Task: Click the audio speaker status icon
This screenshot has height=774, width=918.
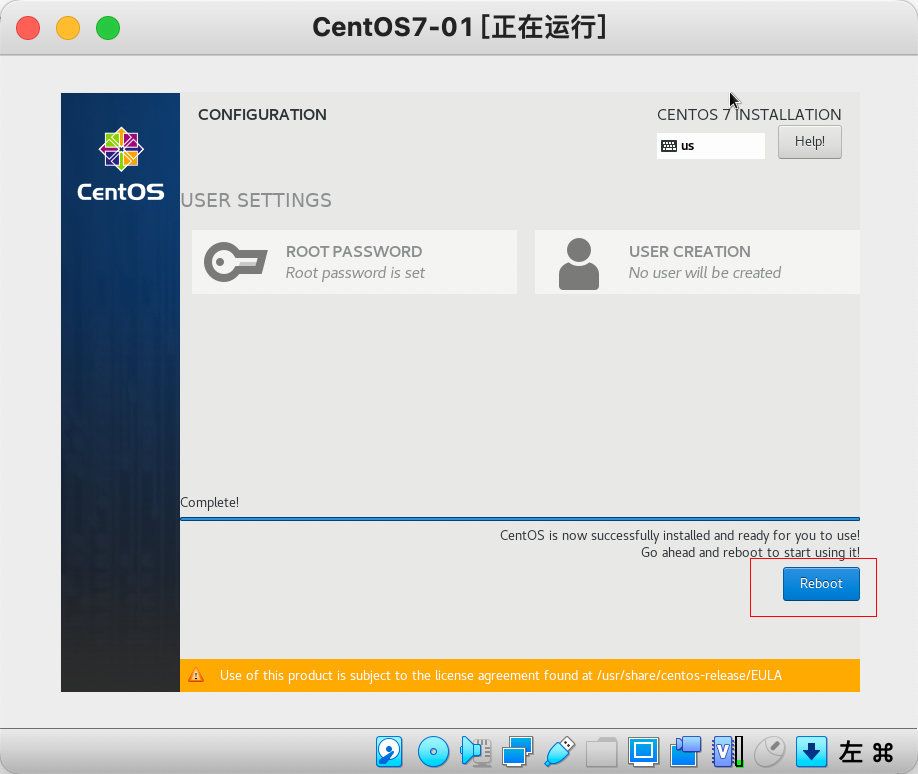Action: [475, 751]
